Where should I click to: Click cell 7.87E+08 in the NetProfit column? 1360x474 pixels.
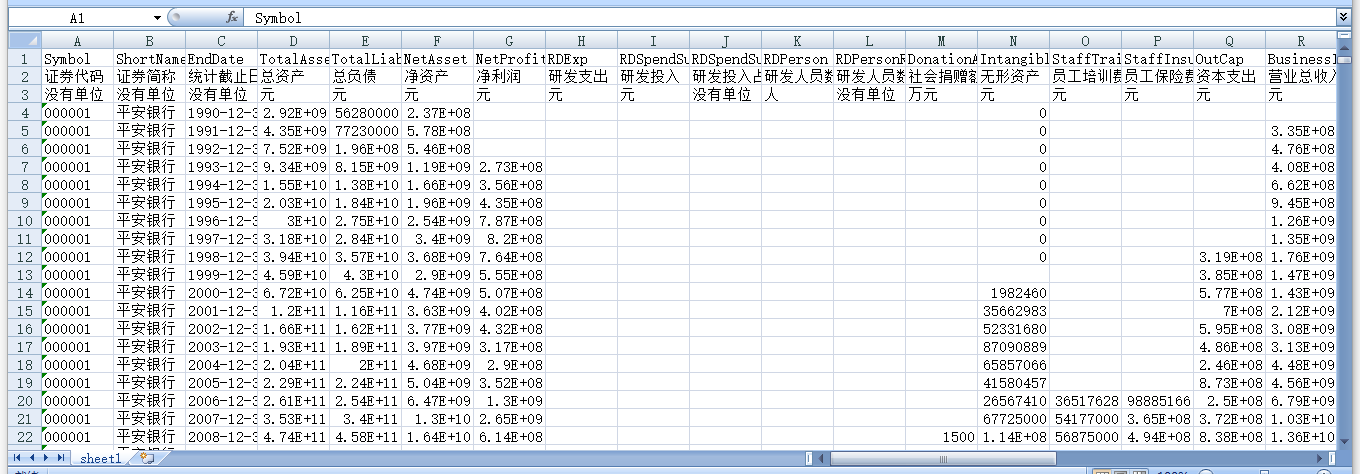(509, 221)
